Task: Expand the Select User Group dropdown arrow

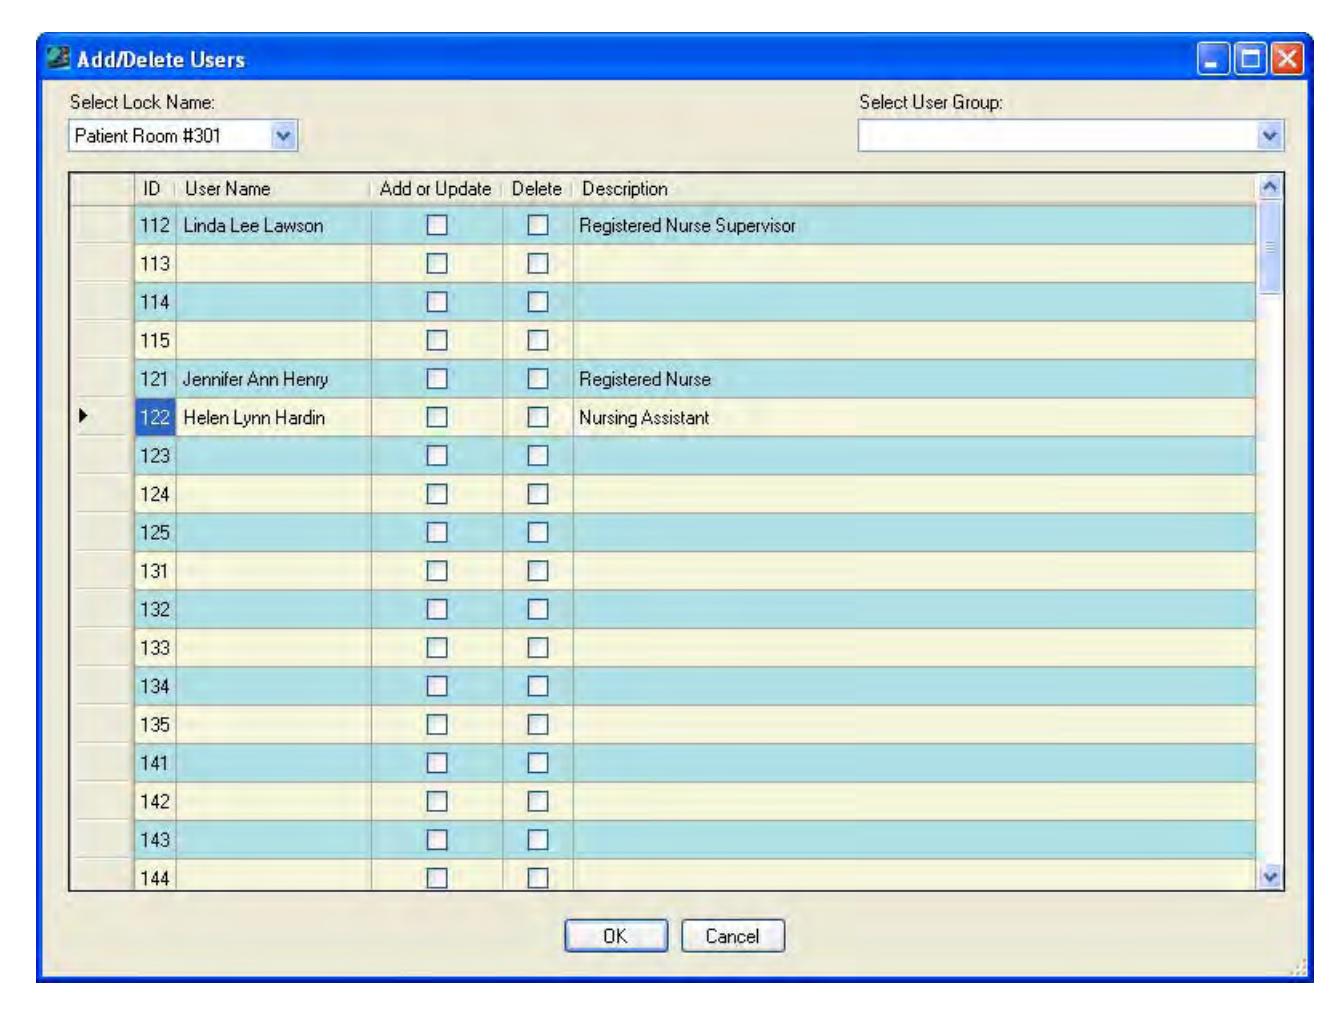Action: [1270, 136]
